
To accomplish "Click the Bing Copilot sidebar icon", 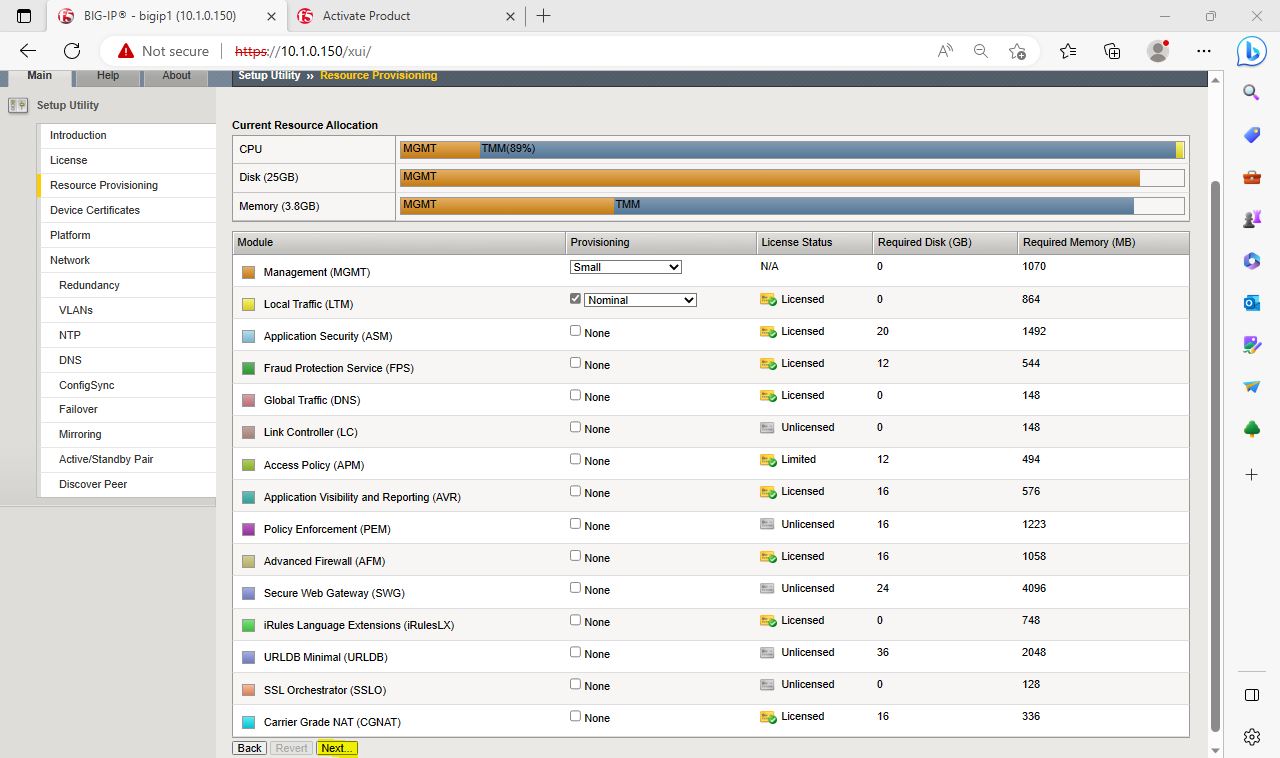I will pyautogui.click(x=1251, y=51).
